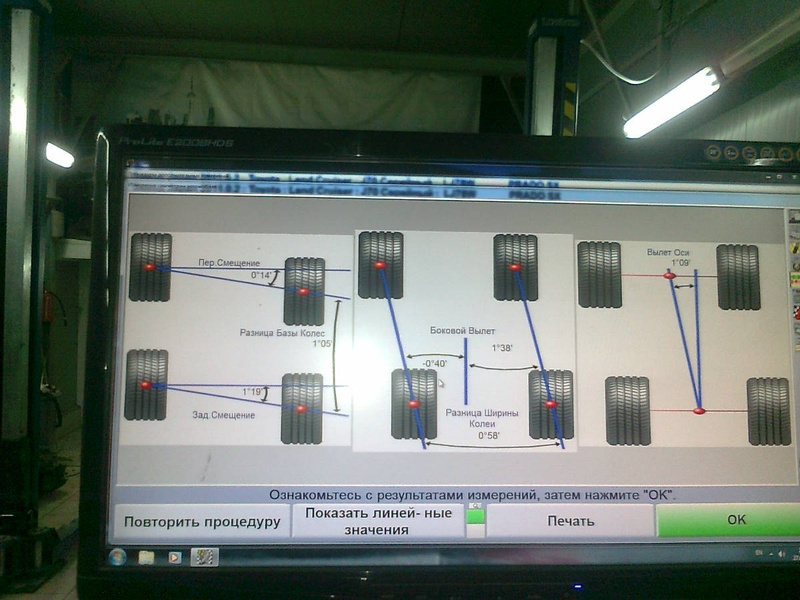This screenshot has height=600, width=800.
Task: Click the "Зад.Смещение" label
Action: (x=223, y=415)
